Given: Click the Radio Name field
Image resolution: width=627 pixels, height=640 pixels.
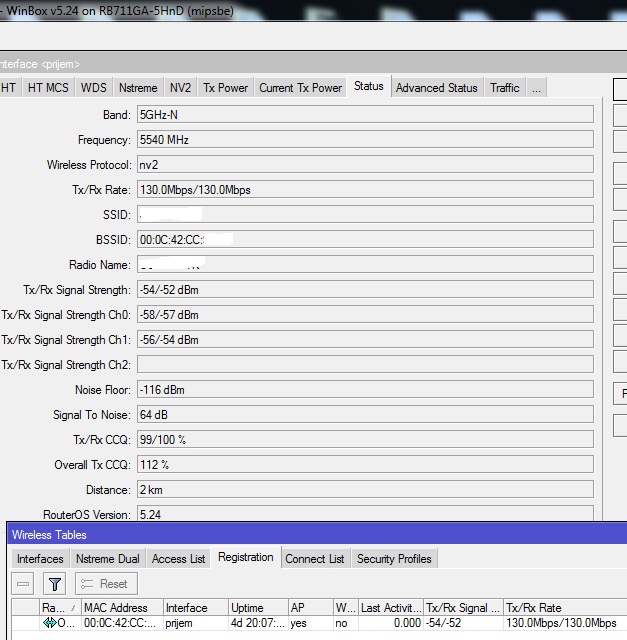Looking at the screenshot, I should 365,264.
